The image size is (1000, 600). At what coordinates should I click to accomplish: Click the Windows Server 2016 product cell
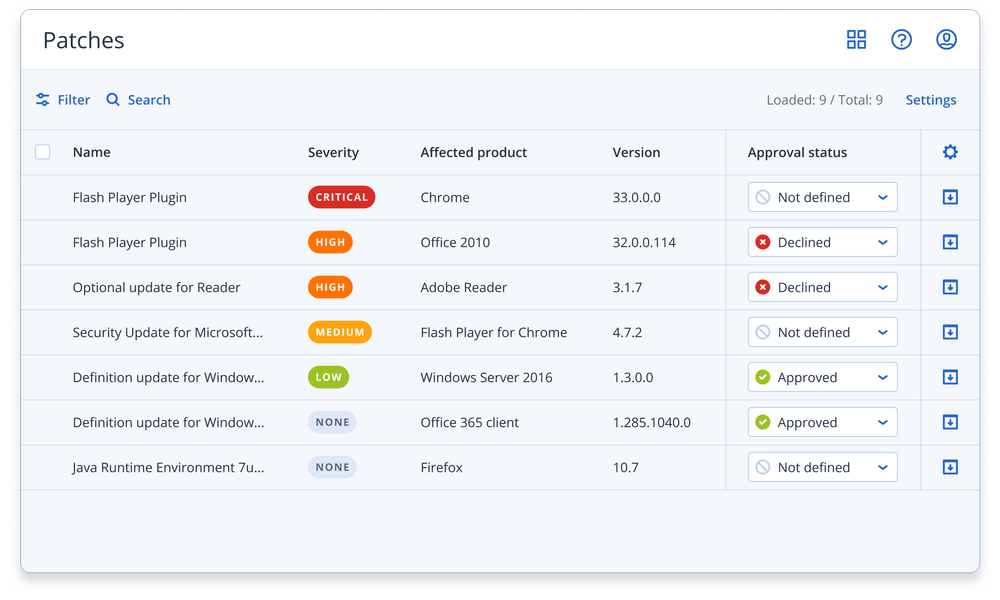[x=486, y=377]
